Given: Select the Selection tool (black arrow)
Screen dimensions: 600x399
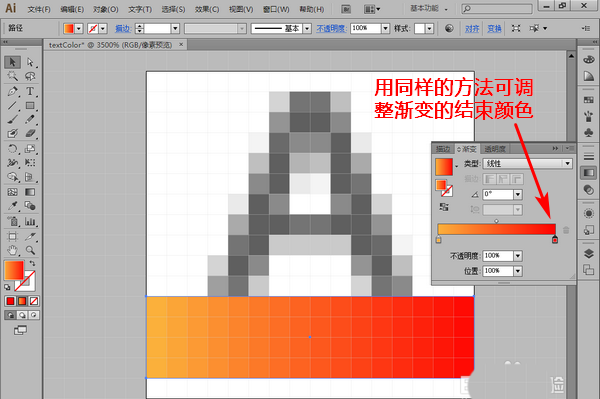Looking at the screenshot, I should tap(12, 62).
